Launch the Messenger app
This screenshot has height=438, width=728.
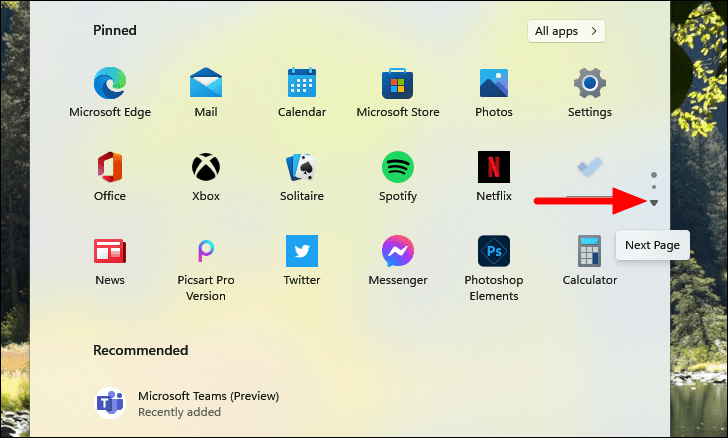[398, 261]
